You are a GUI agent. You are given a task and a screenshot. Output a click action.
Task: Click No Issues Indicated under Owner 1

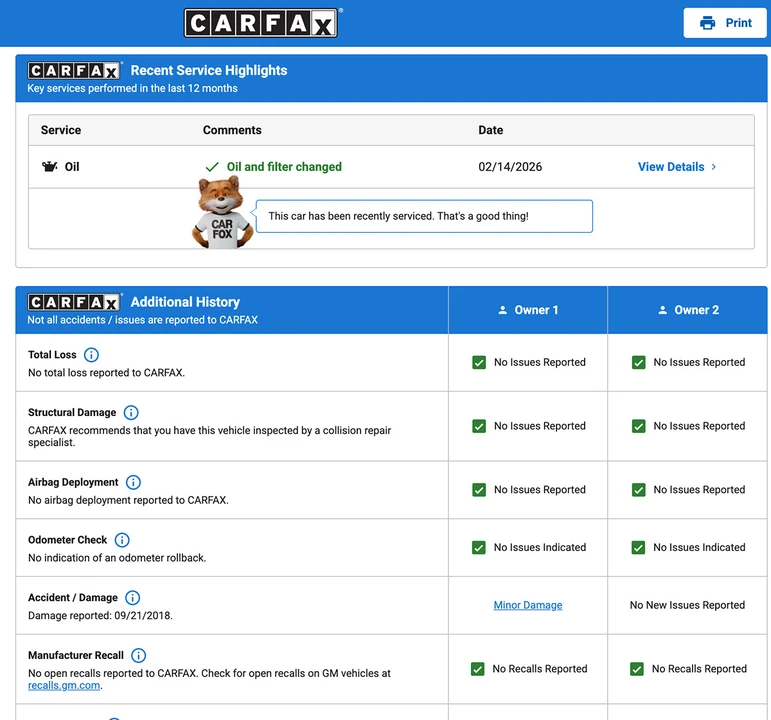coord(540,547)
